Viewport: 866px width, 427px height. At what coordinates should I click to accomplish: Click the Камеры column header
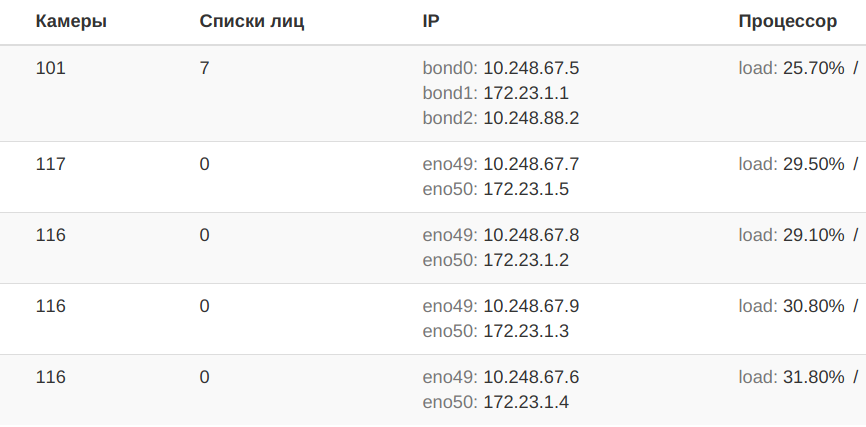pos(71,22)
